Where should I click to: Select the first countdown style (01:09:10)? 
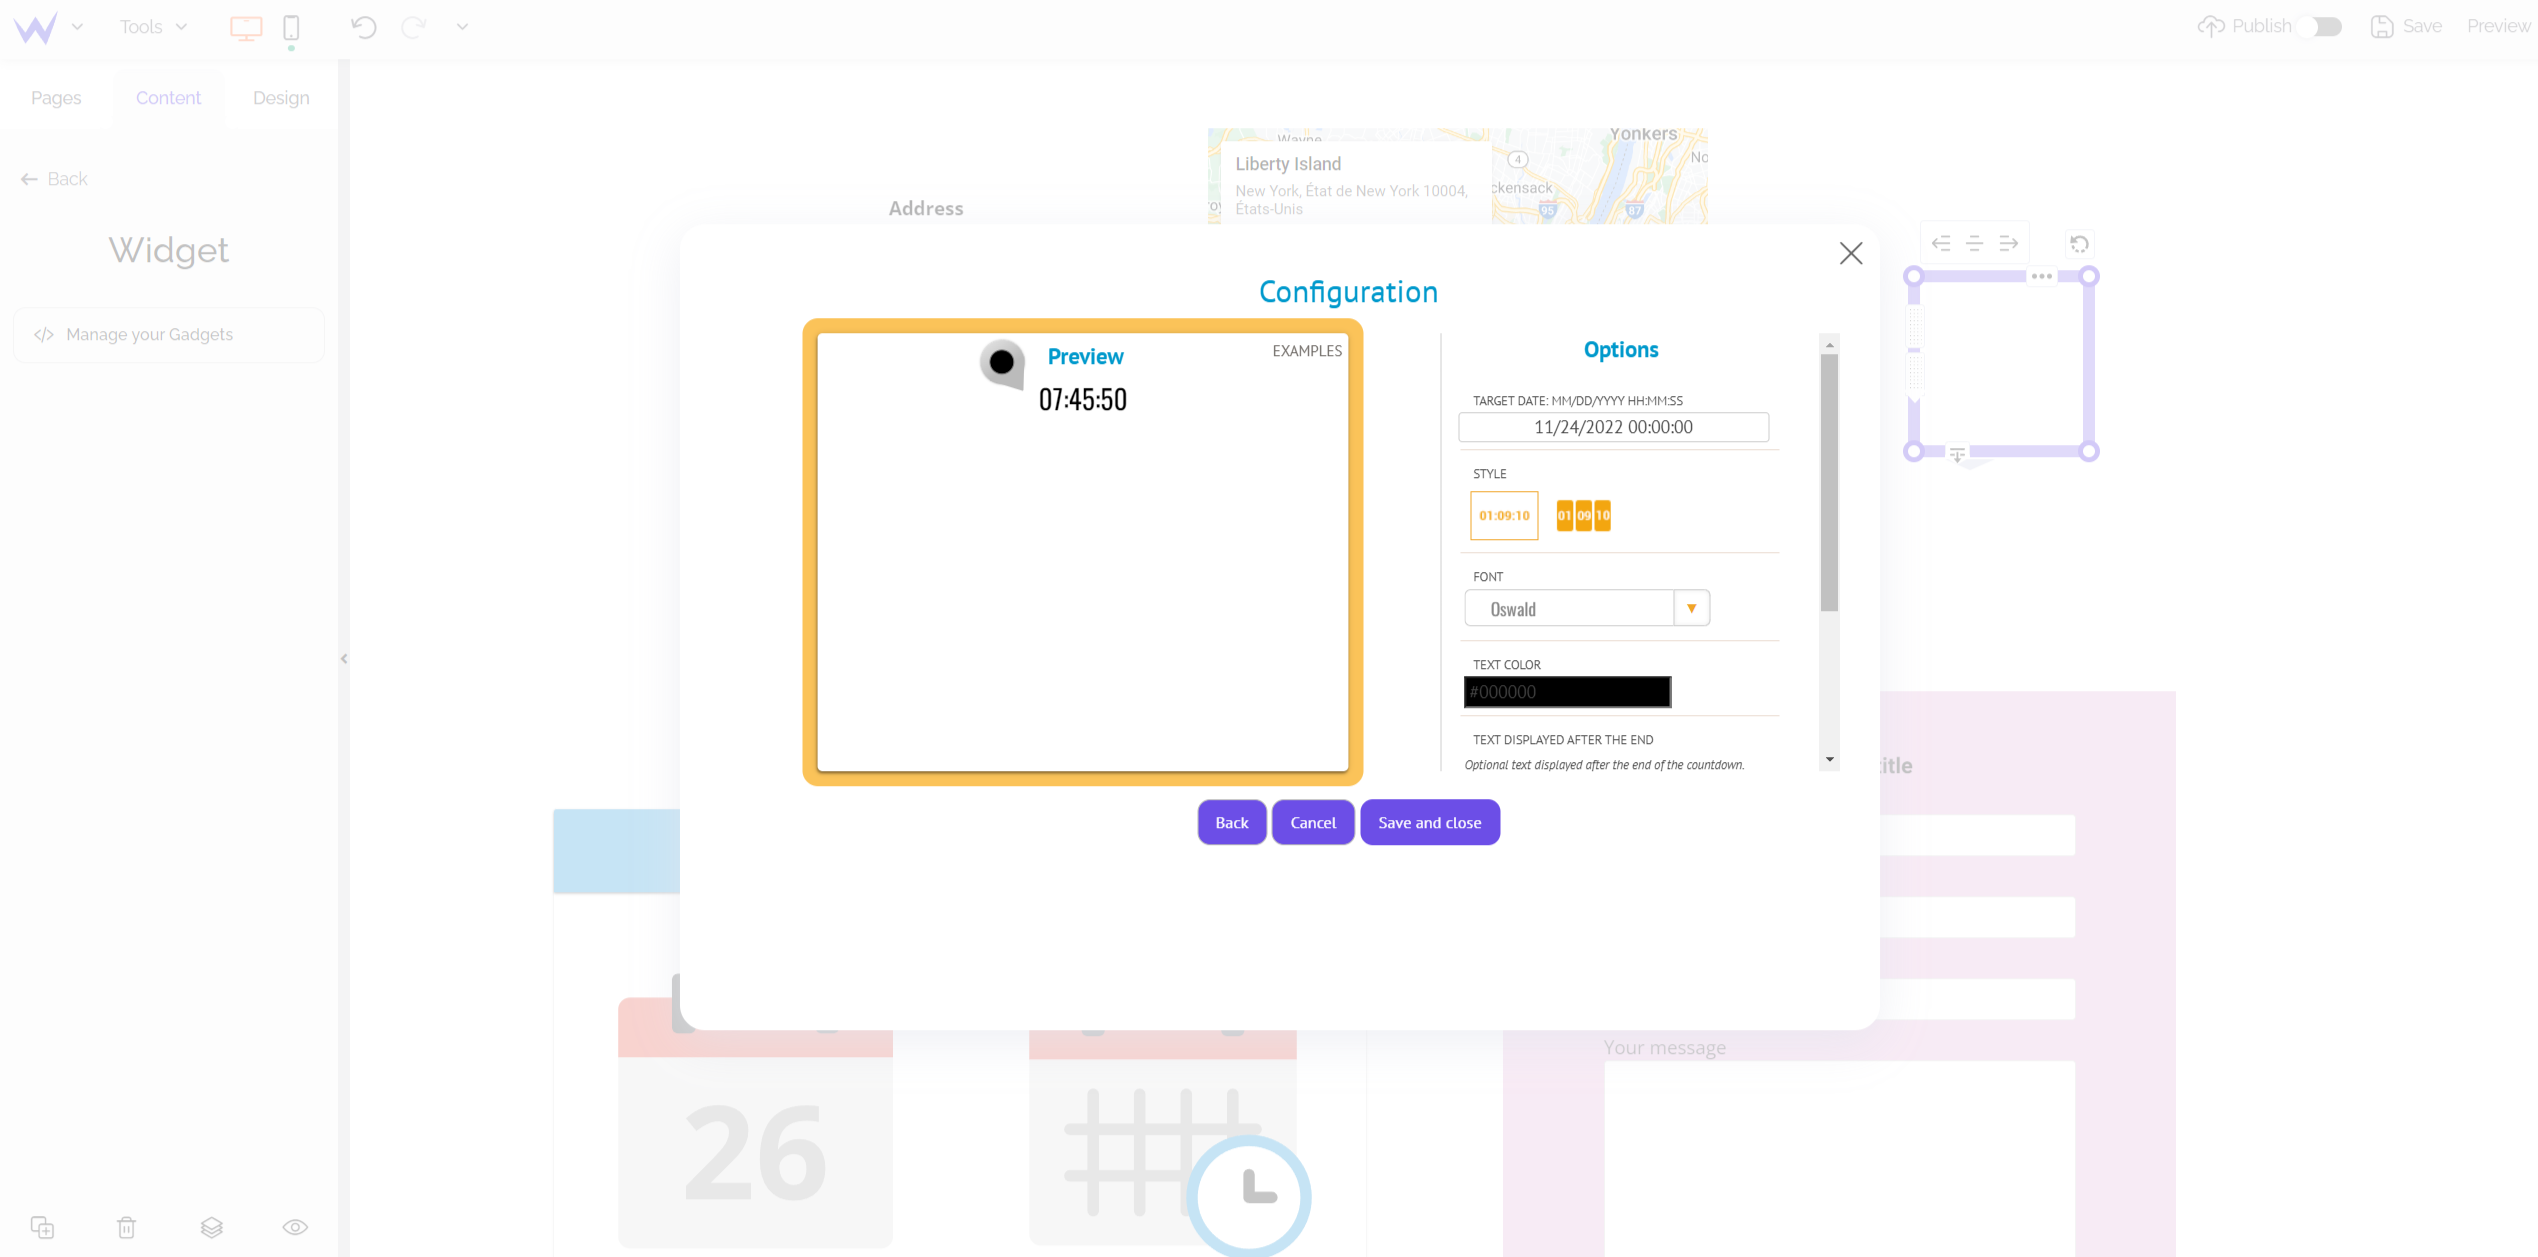[1504, 516]
